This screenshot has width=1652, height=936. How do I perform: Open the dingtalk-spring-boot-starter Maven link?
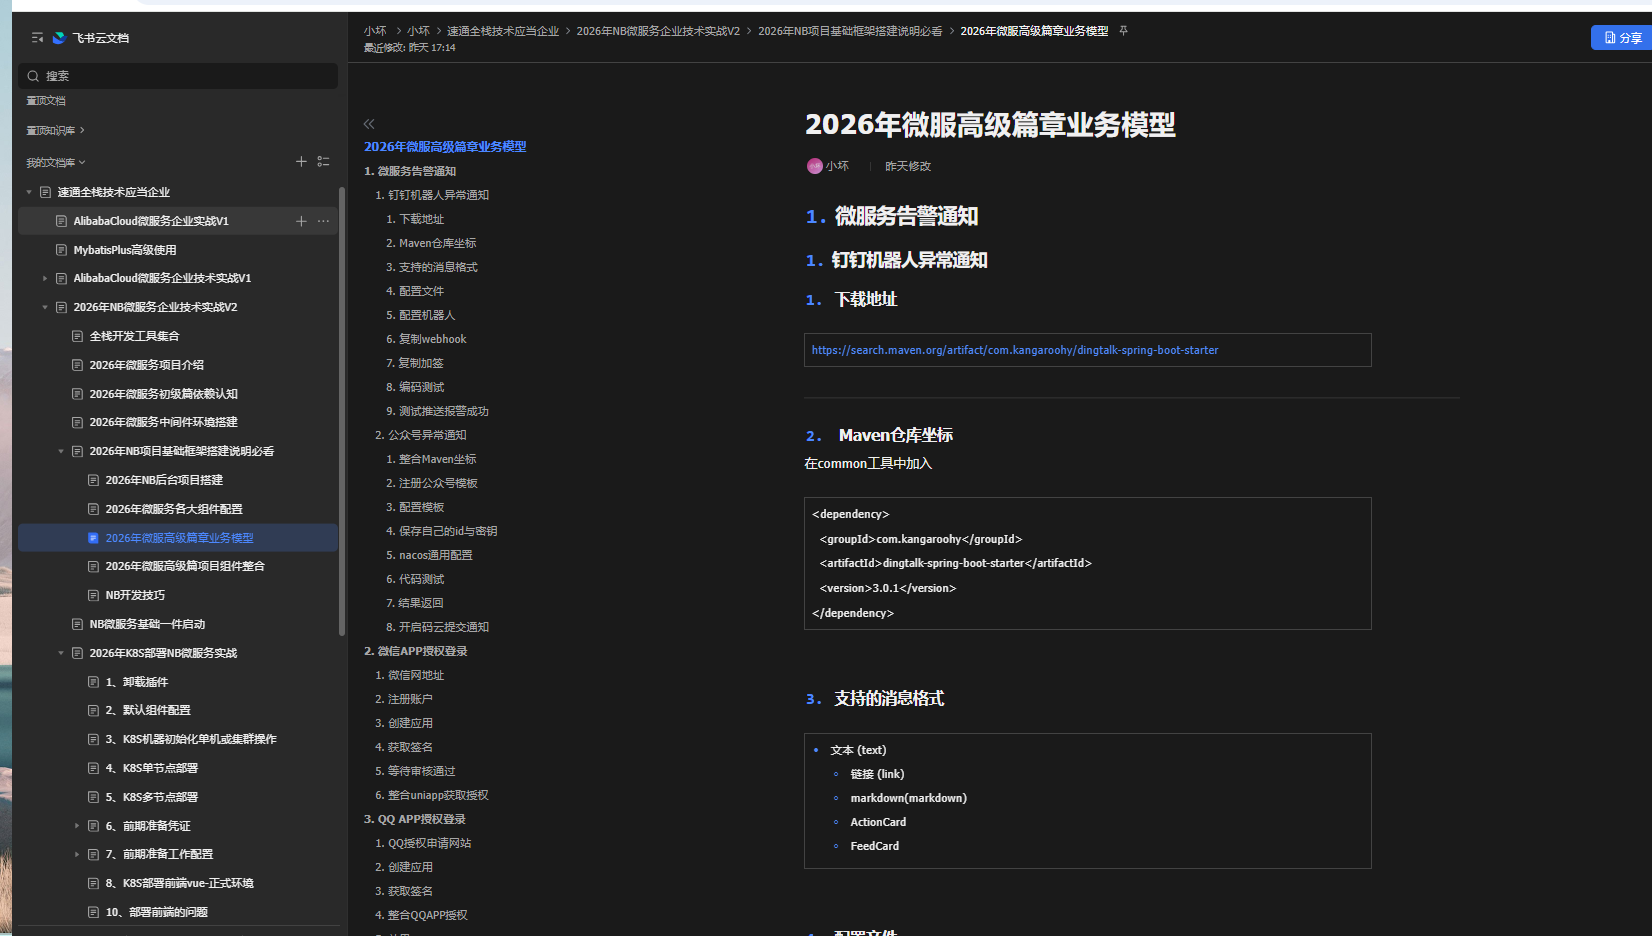point(1014,350)
